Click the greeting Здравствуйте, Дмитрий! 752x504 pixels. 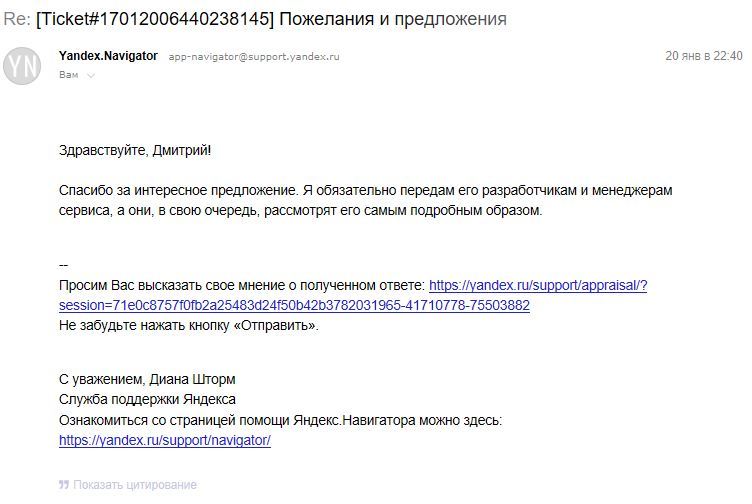135,150
